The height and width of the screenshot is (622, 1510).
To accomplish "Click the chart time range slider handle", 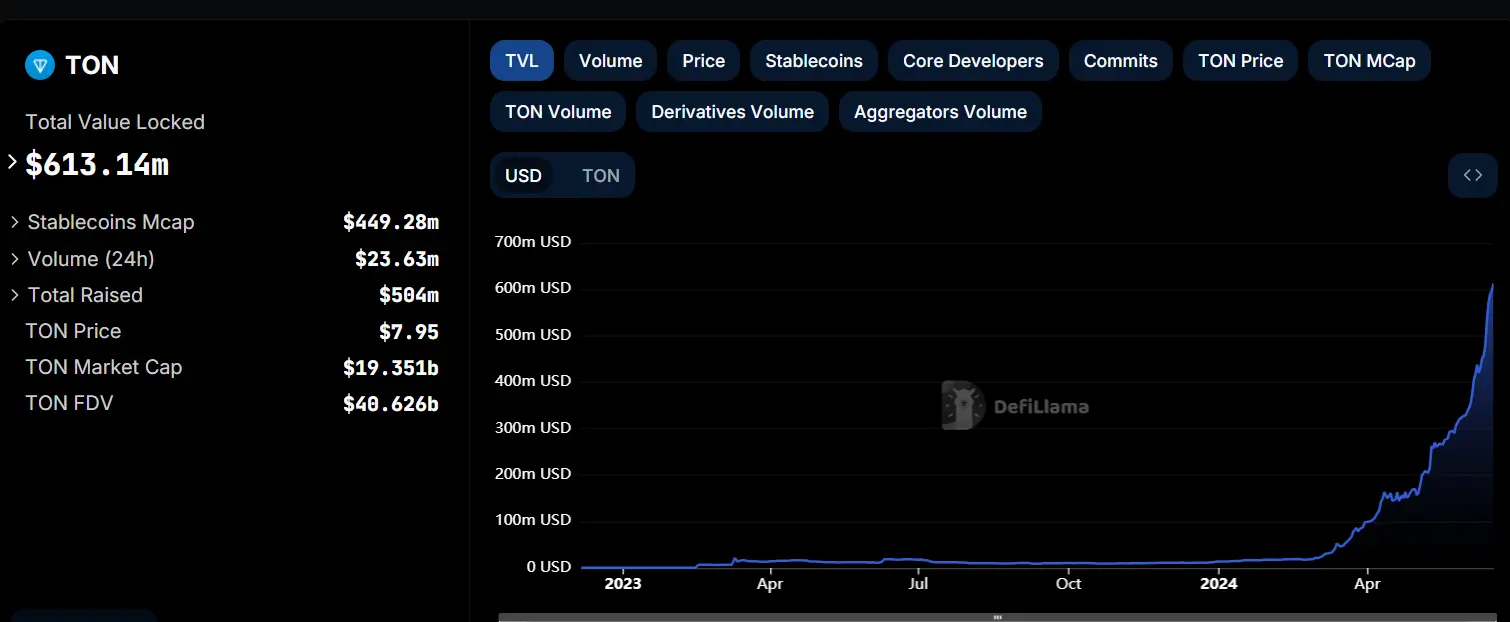I will pos(997,617).
